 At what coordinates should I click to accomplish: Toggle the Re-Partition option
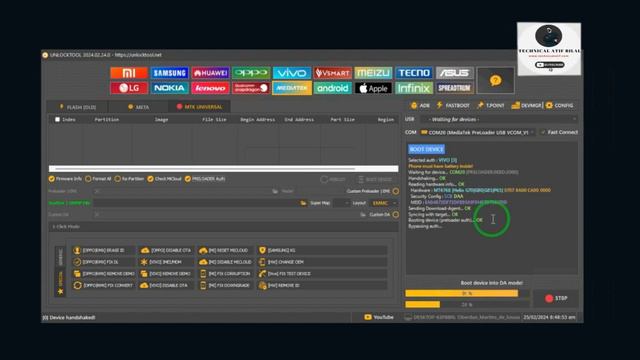click(x=129, y=179)
